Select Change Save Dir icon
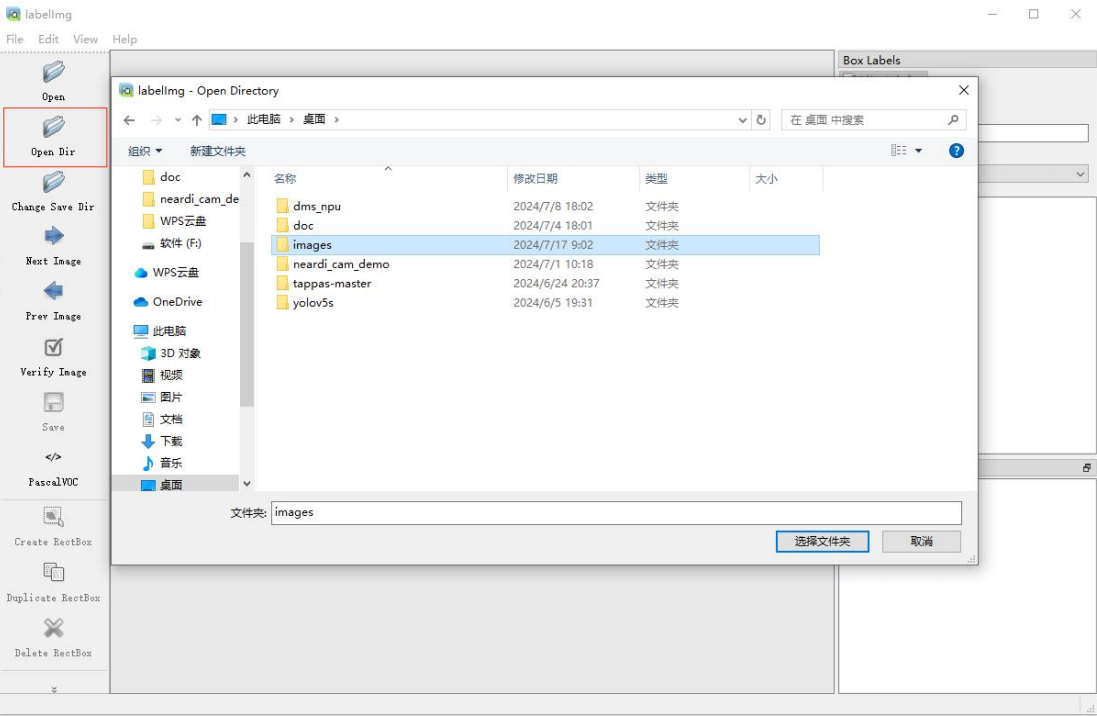Image resolution: width=1097 pixels, height=716 pixels. (53, 182)
